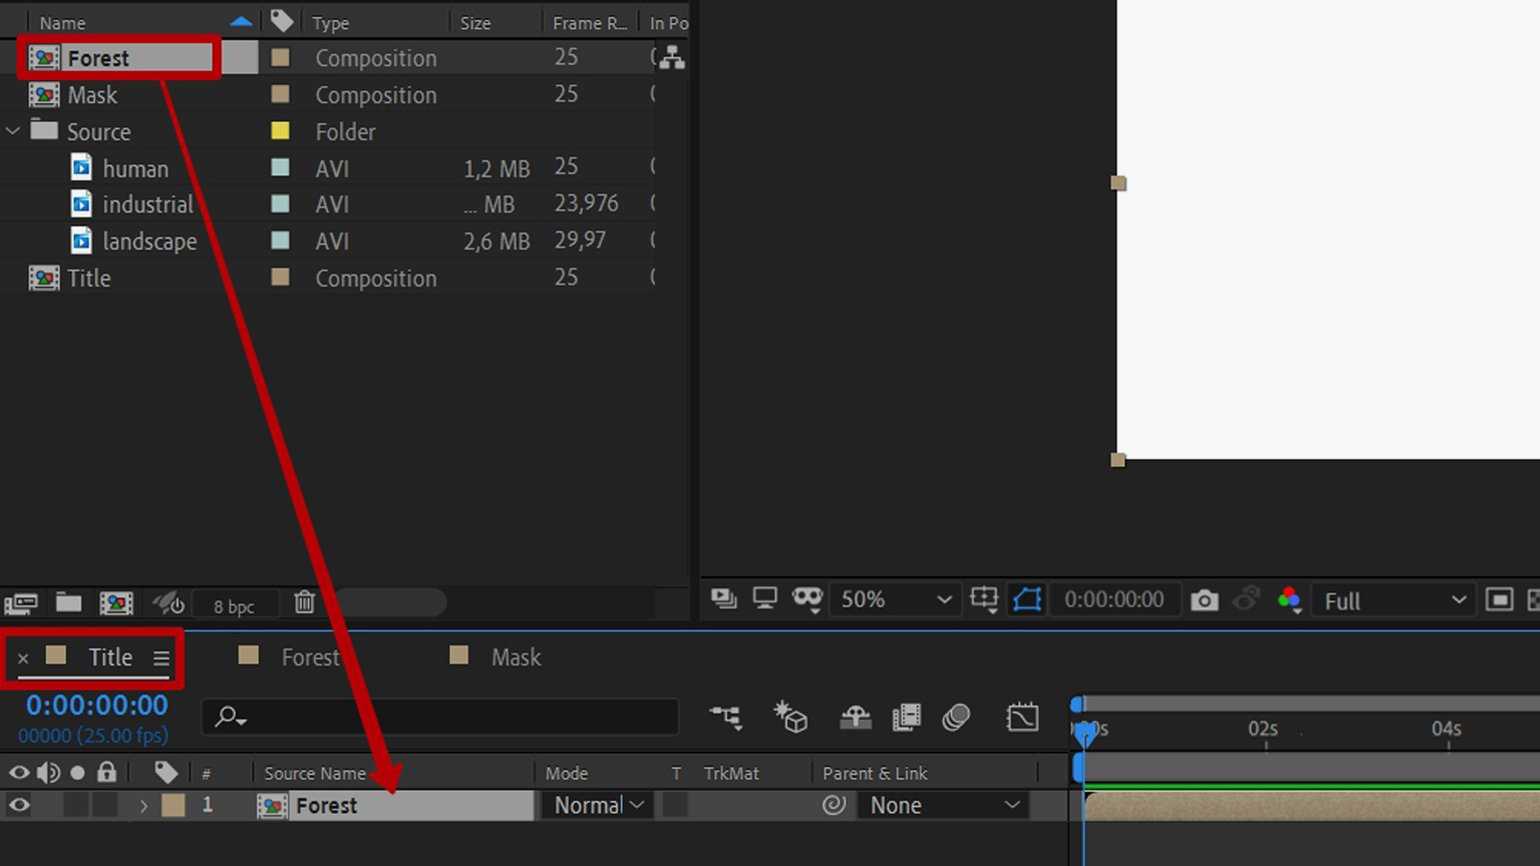Switch to the Forest timeline tab

pos(310,657)
